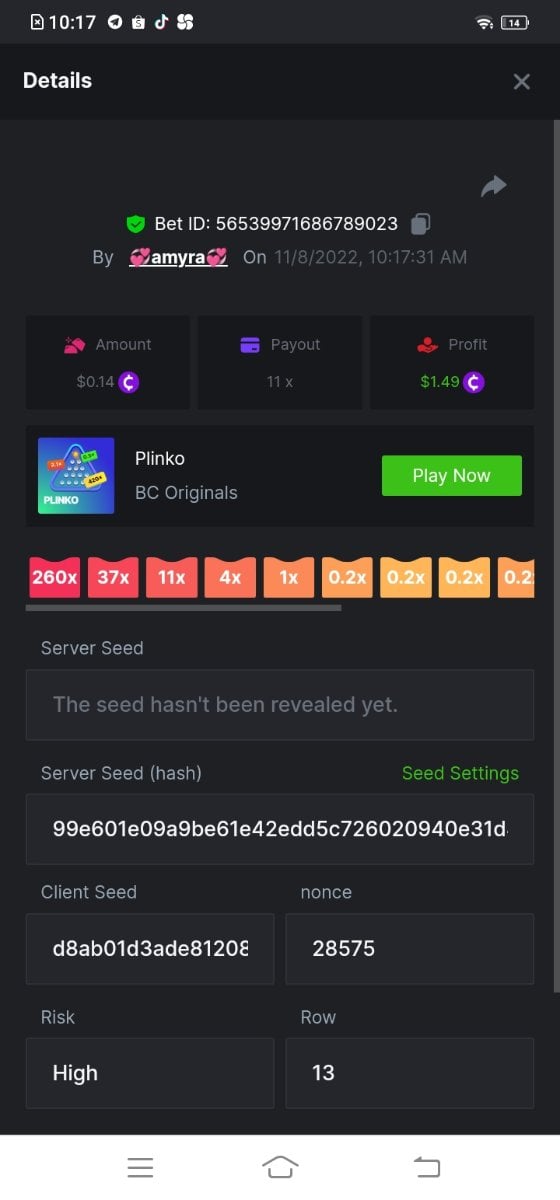Tap the share arrow icon
The height and width of the screenshot is (1200, 560).
click(494, 186)
